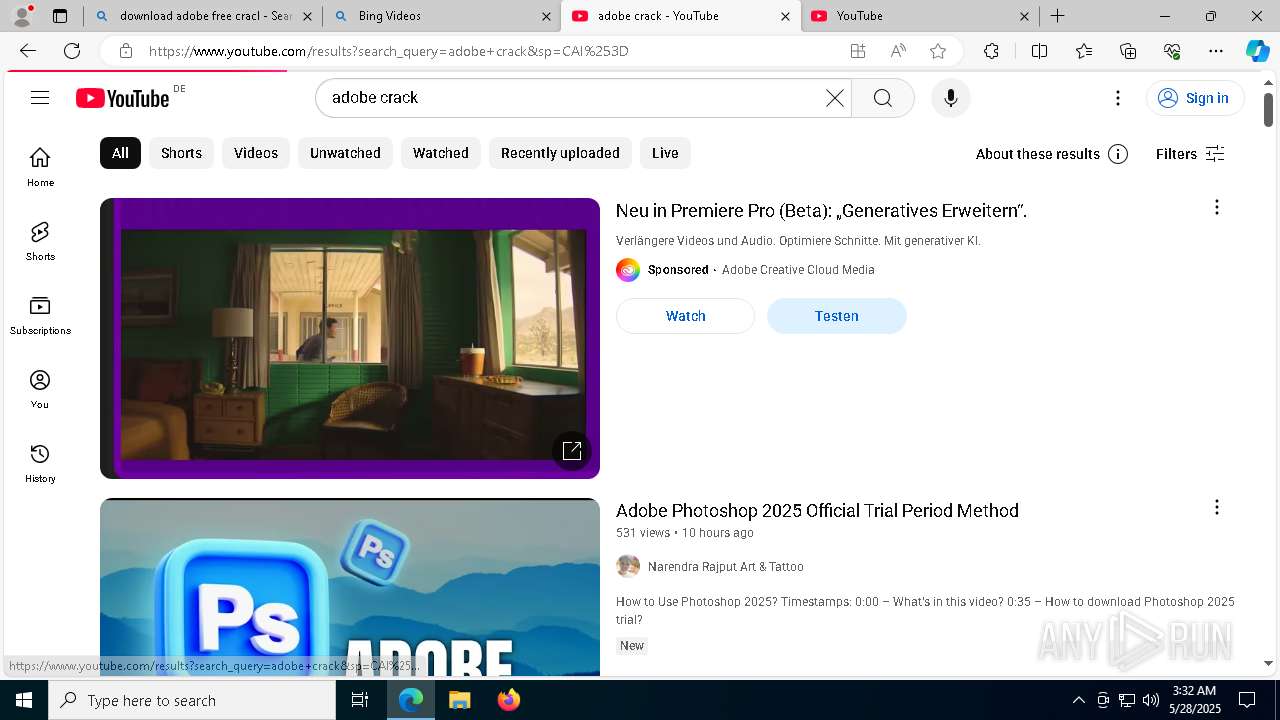This screenshot has width=1280, height=720.
Task: Click the About these results info icon
Action: point(1118,154)
